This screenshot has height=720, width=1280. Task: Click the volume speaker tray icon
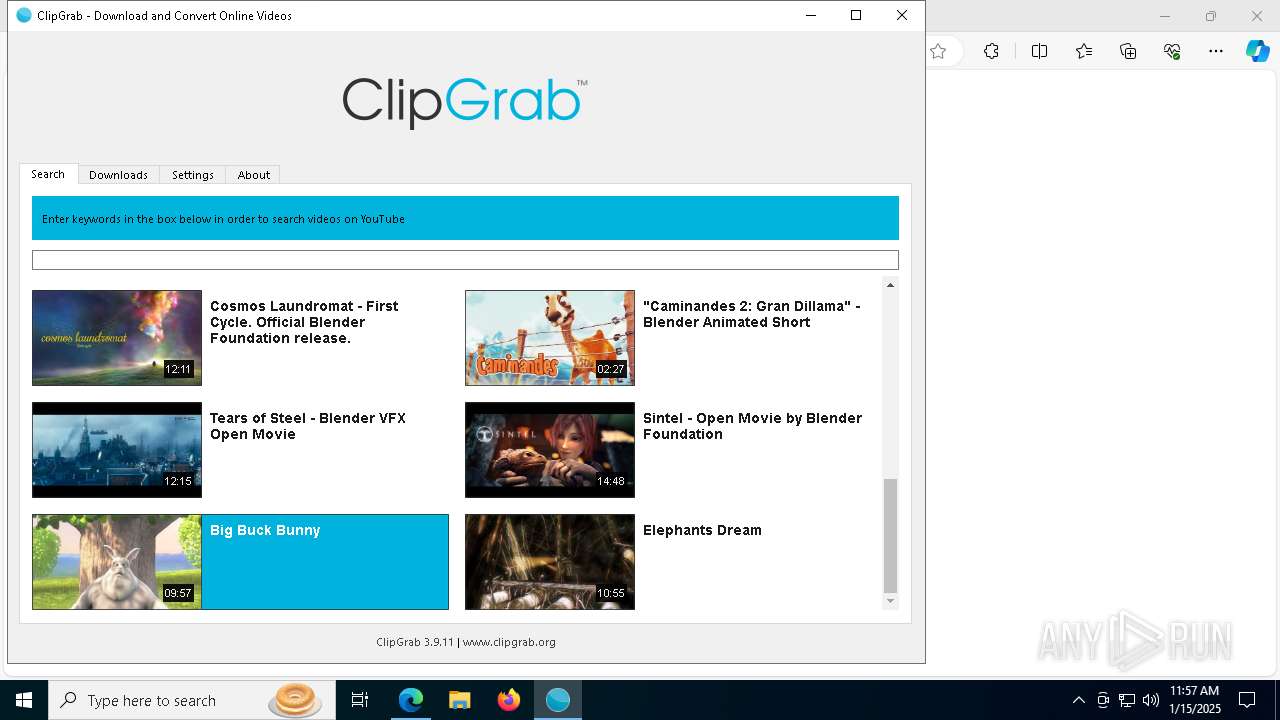point(1150,700)
